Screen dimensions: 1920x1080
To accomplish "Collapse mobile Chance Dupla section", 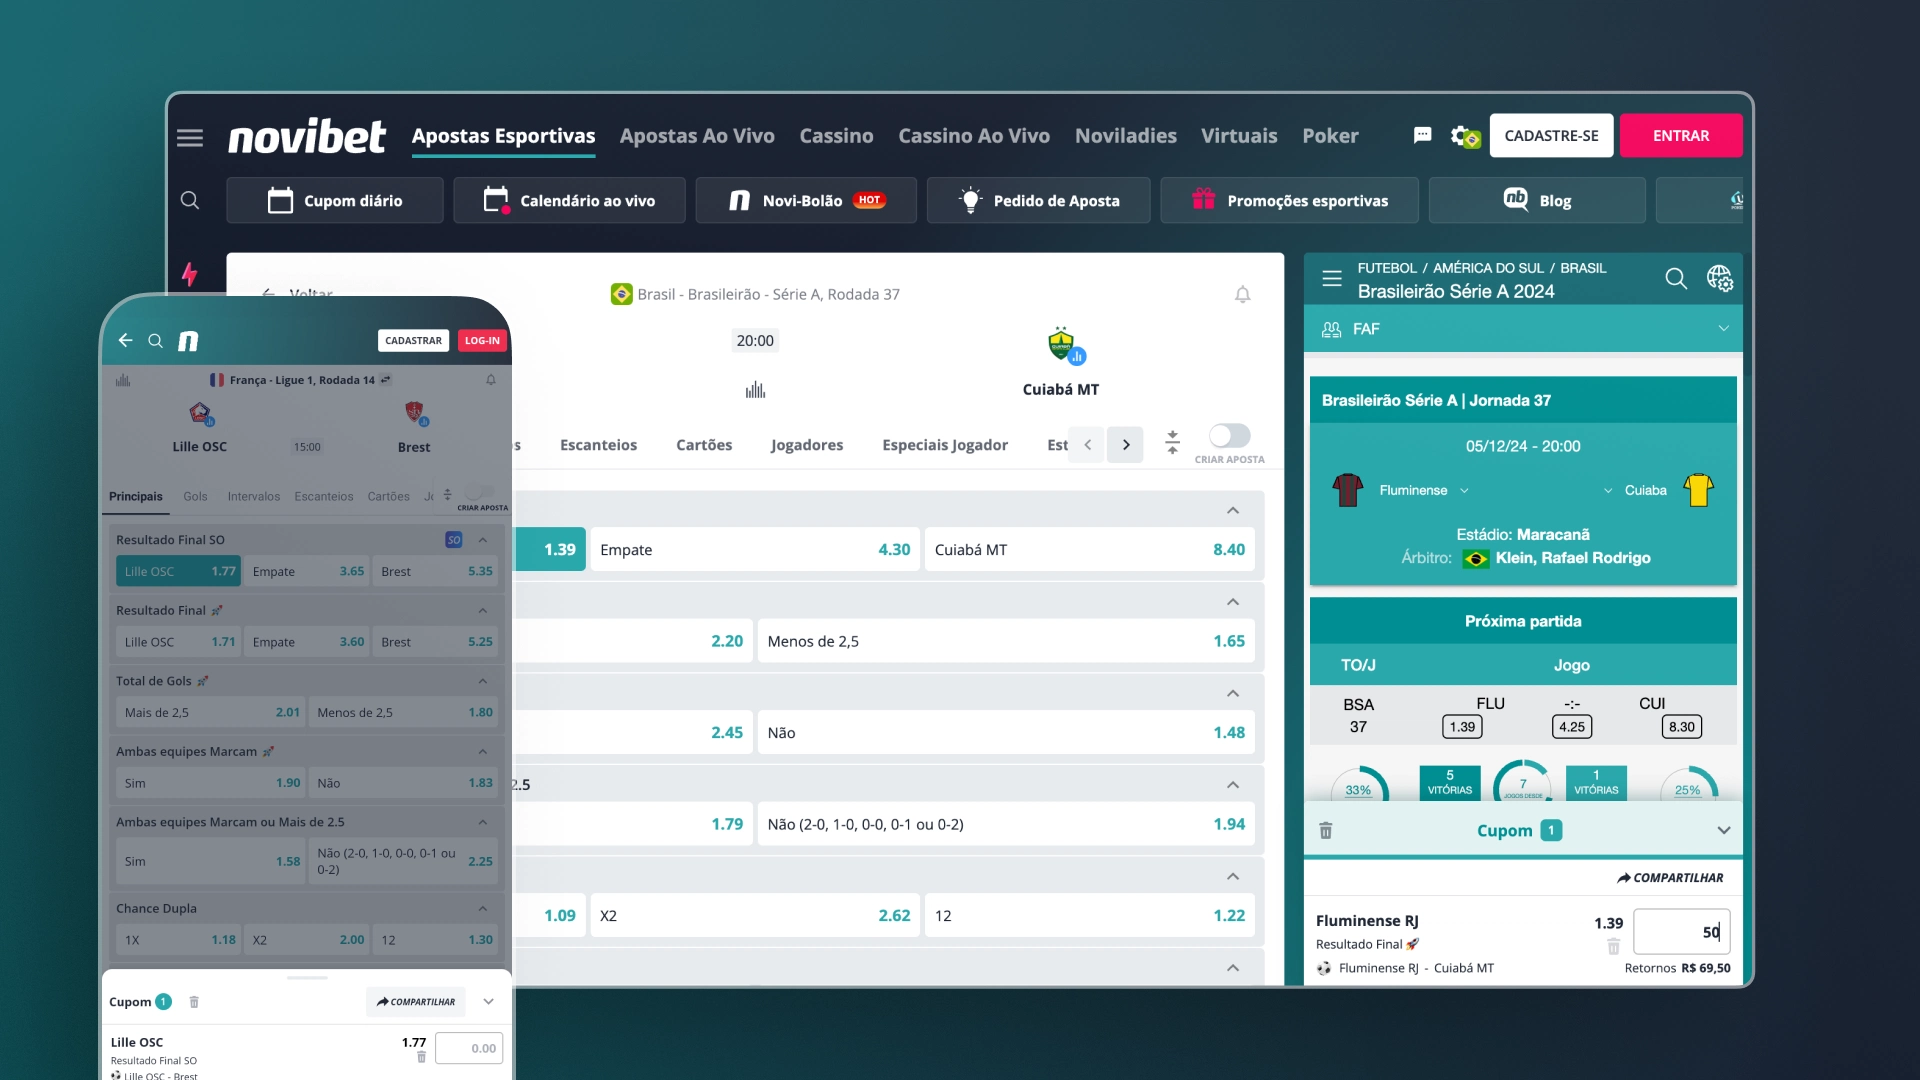I will (x=483, y=908).
